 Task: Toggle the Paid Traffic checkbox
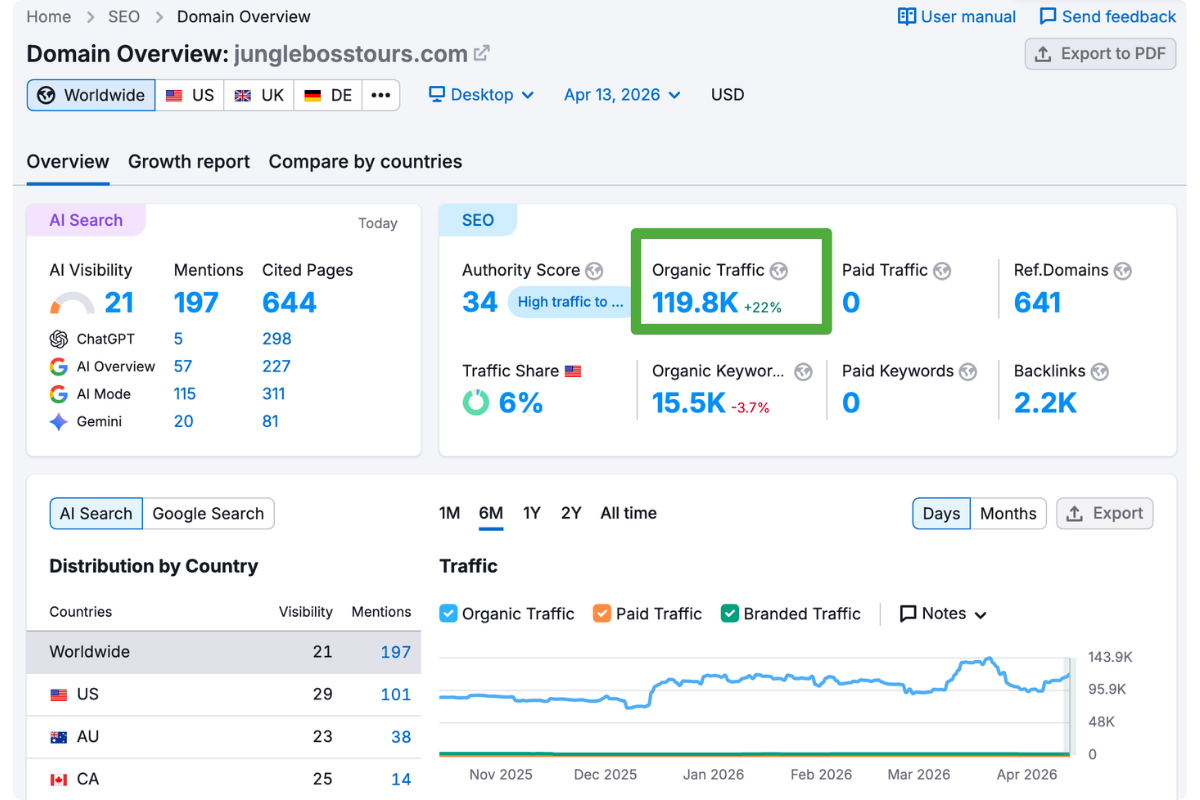tap(602, 613)
